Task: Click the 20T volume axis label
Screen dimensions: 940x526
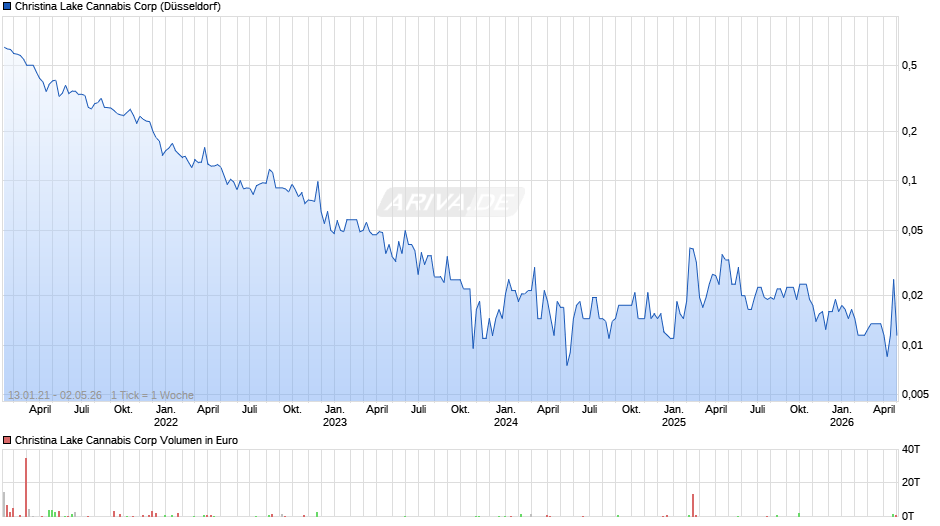Action: tap(911, 482)
